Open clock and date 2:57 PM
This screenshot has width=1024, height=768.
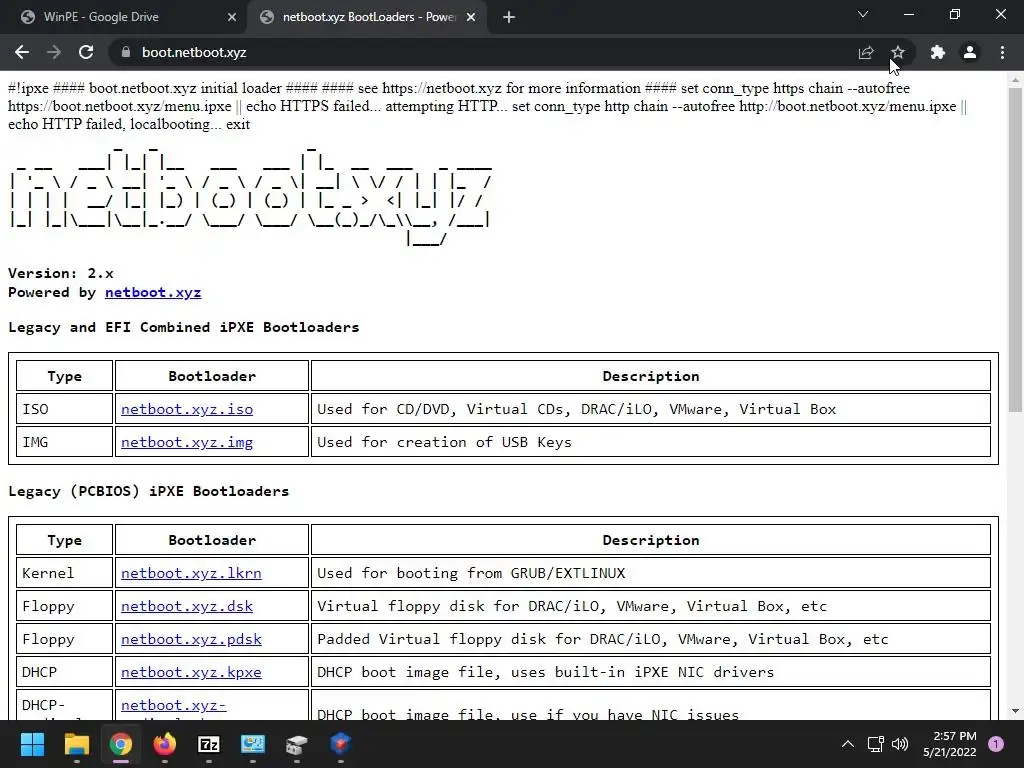(x=950, y=744)
